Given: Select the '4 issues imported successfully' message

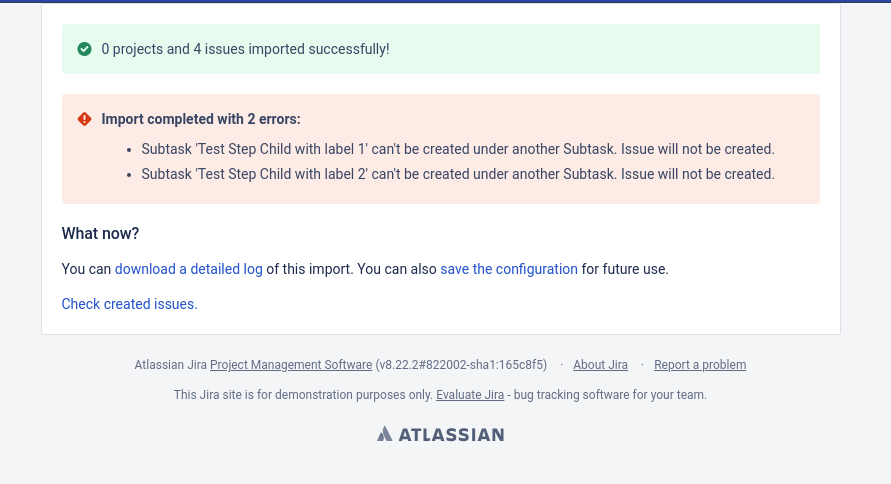Looking at the screenshot, I should point(245,49).
